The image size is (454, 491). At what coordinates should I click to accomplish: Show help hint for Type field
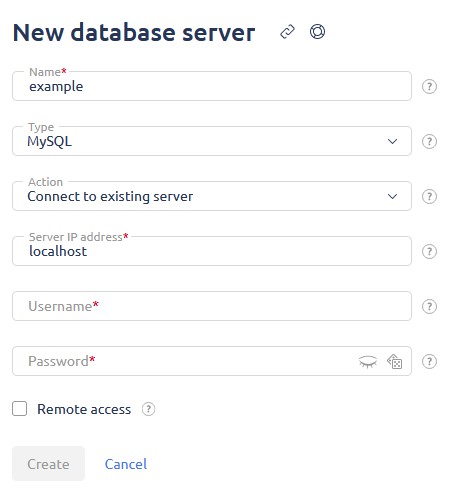(x=429, y=142)
